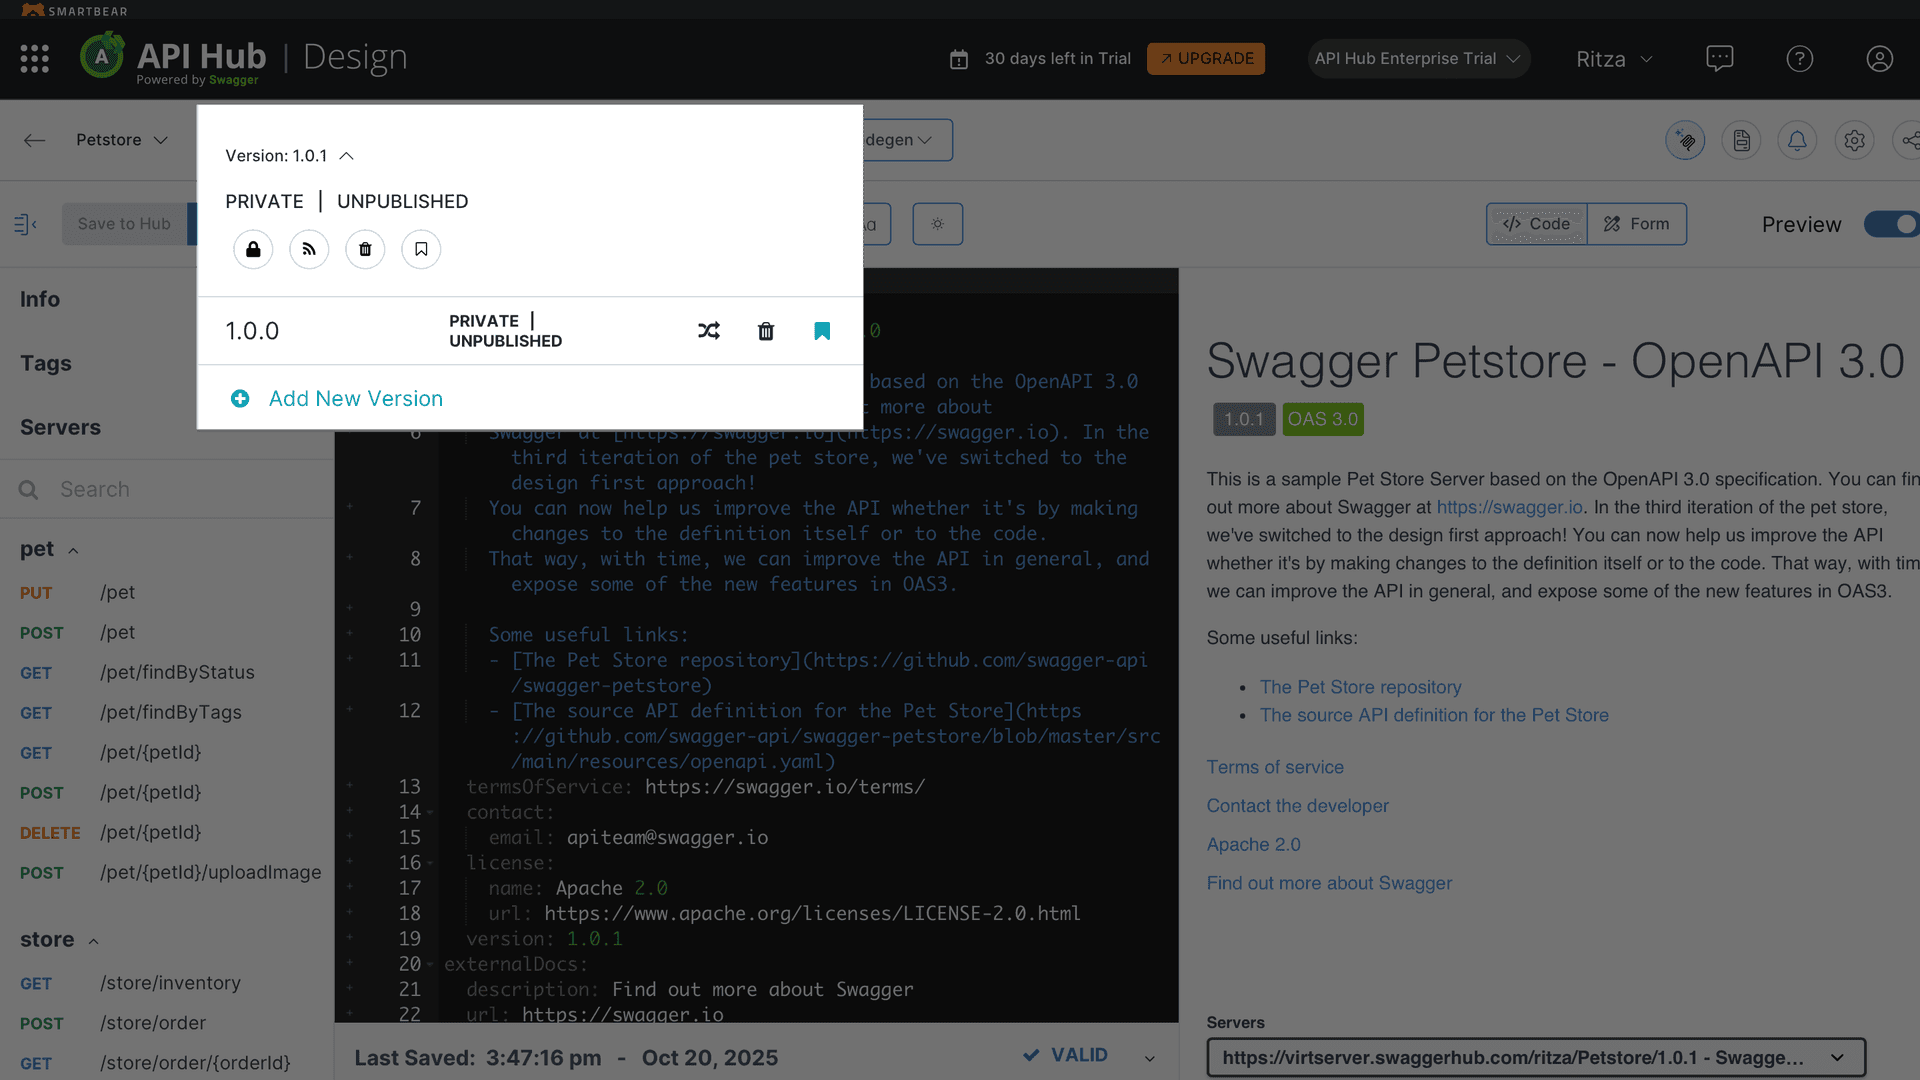Collapse the Version 1.0.1 dropdown
Image resolution: width=1920 pixels, height=1080 pixels.
pyautogui.click(x=346, y=155)
